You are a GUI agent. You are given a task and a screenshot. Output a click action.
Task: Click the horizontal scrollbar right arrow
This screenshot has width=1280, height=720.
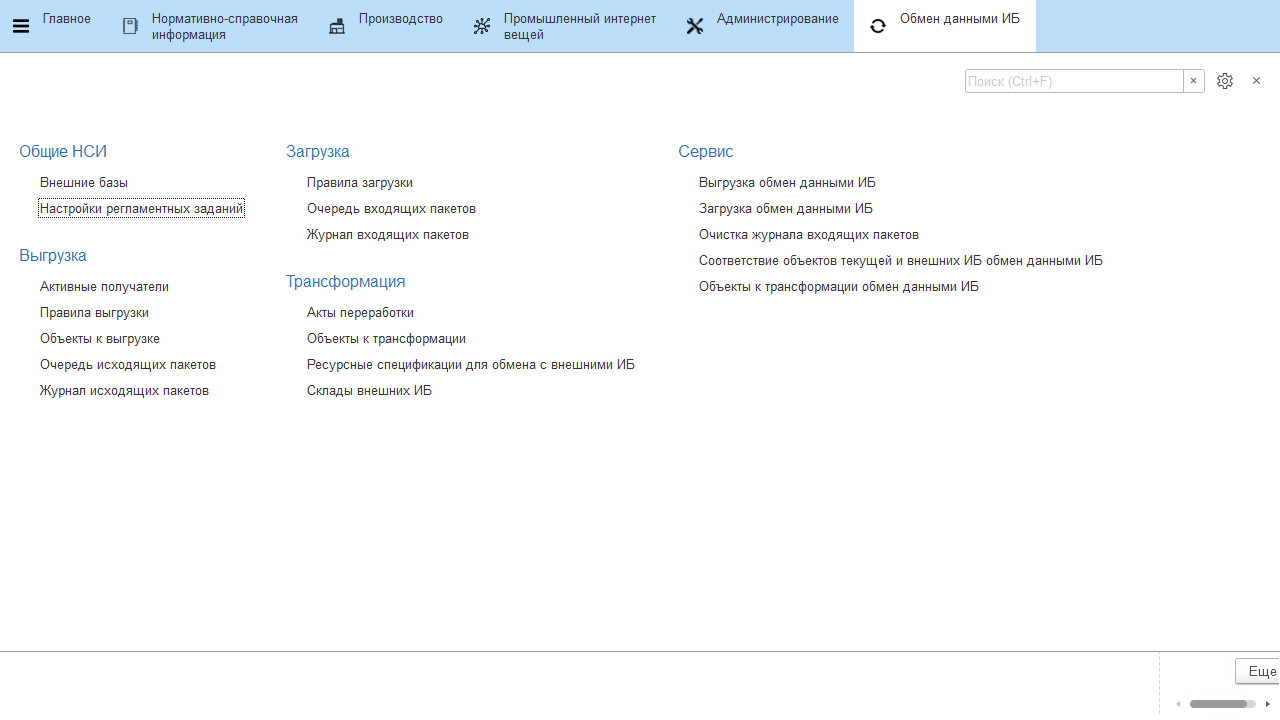click(x=1268, y=704)
